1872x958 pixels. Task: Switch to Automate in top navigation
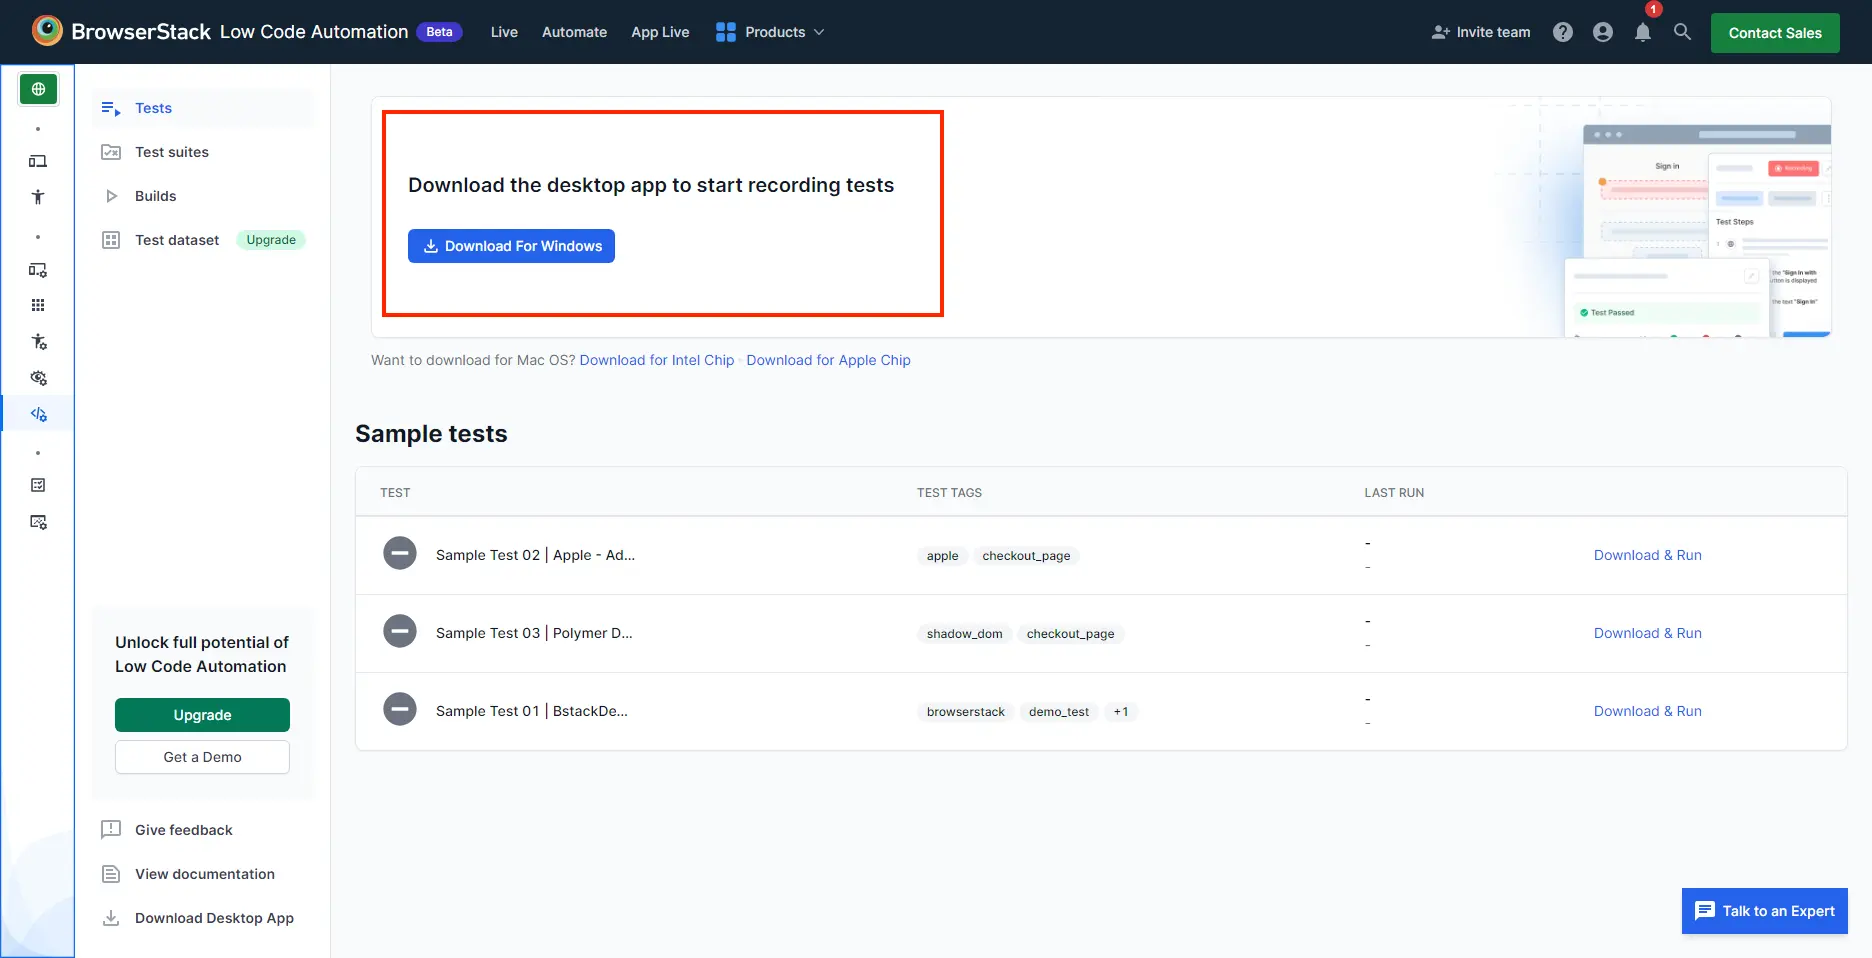pyautogui.click(x=574, y=32)
